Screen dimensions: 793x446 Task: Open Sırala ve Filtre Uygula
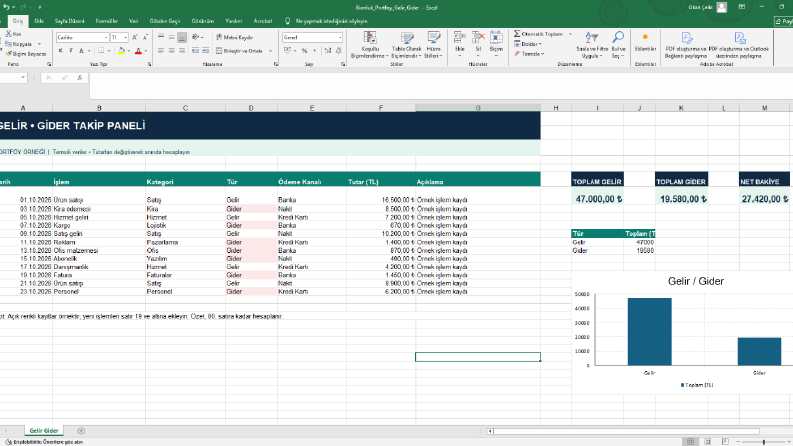pos(592,45)
